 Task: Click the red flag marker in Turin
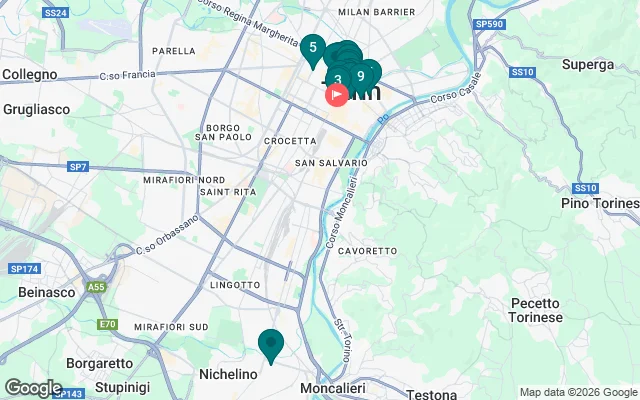click(337, 95)
